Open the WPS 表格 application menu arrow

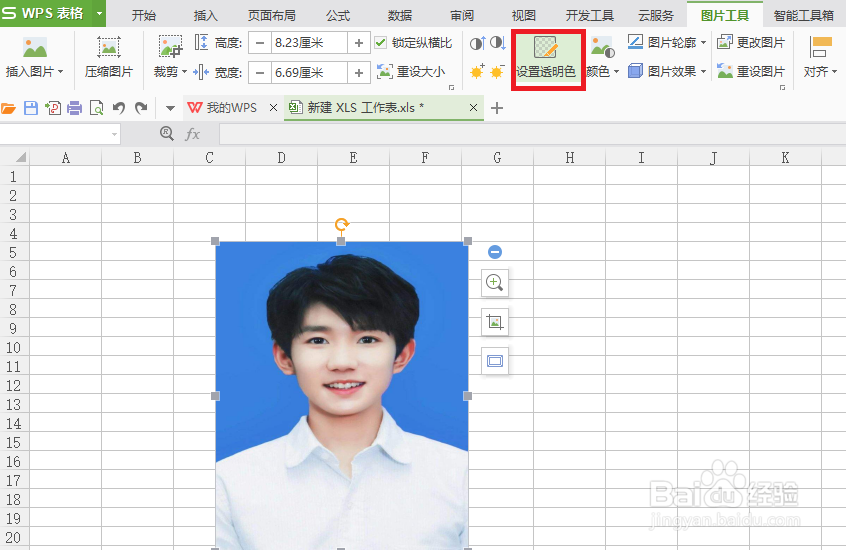tap(99, 13)
